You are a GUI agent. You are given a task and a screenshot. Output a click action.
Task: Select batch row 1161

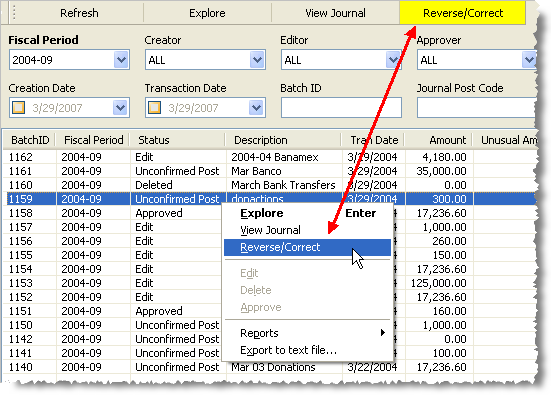(x=270, y=171)
